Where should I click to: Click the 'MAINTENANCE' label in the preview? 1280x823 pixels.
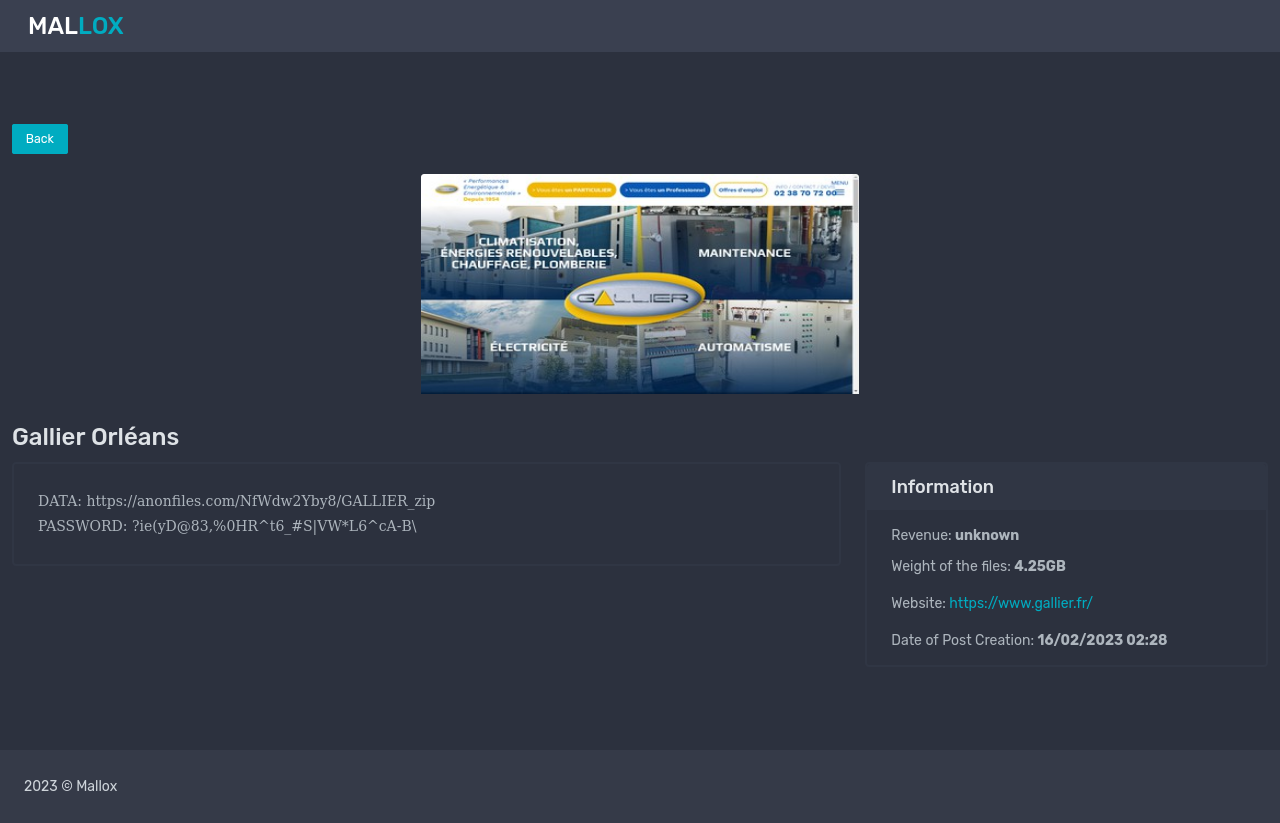coord(744,253)
